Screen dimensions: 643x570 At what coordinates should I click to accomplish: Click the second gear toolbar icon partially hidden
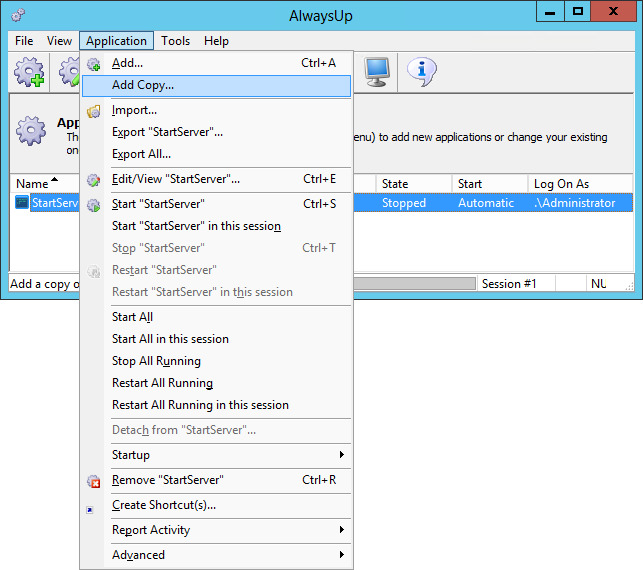pos(69,72)
